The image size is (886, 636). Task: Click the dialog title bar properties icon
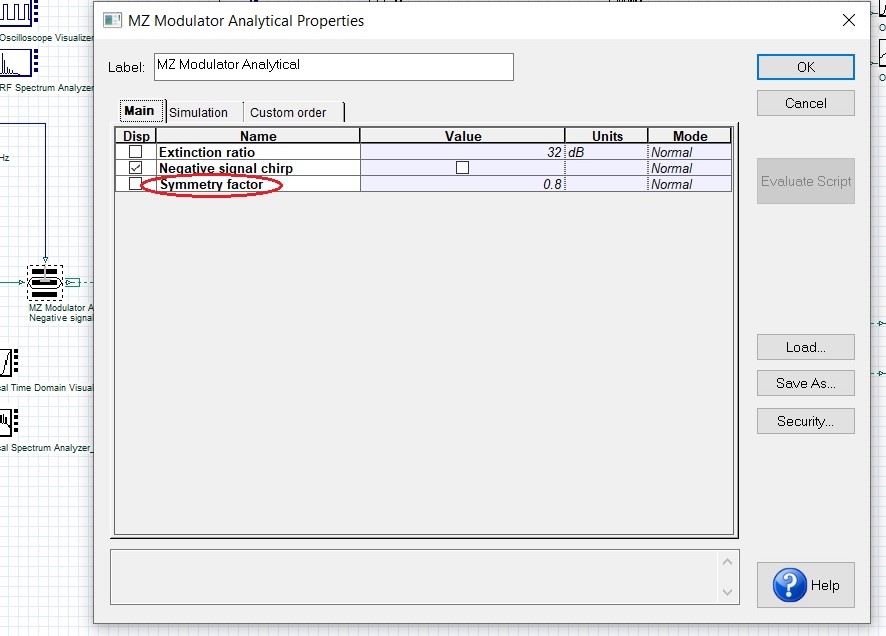pos(113,19)
